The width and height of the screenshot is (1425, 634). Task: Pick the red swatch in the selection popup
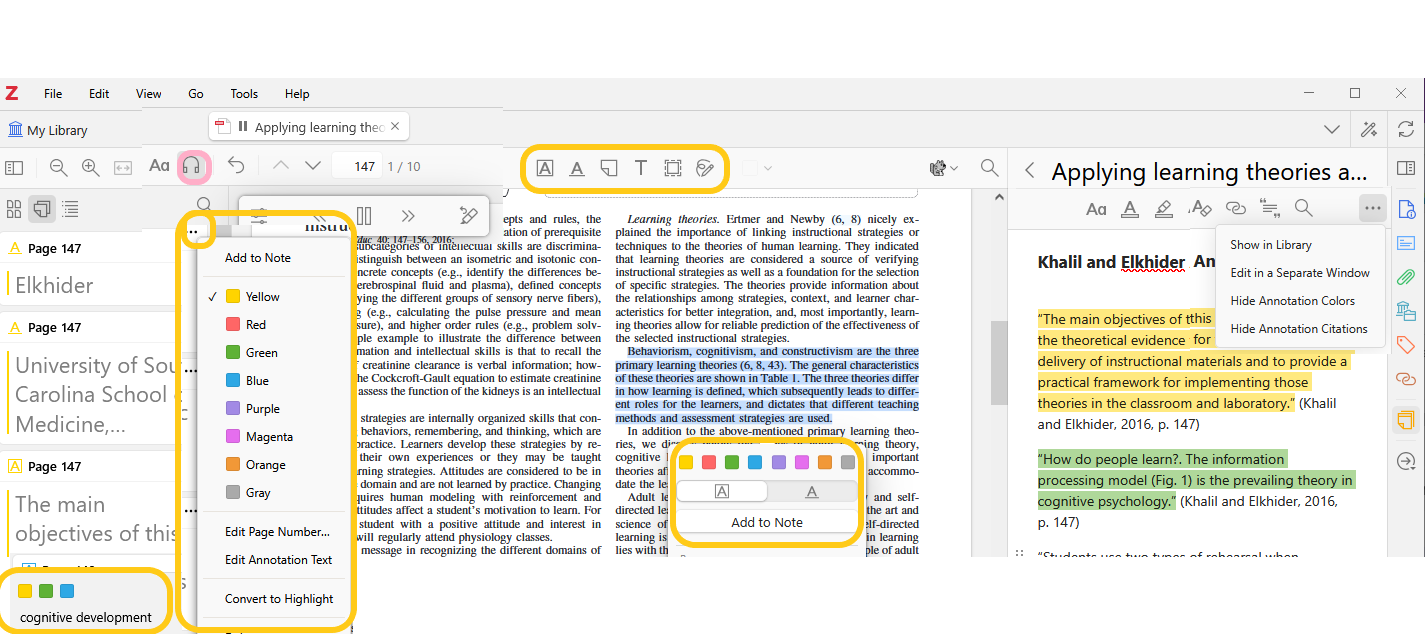coord(709,462)
